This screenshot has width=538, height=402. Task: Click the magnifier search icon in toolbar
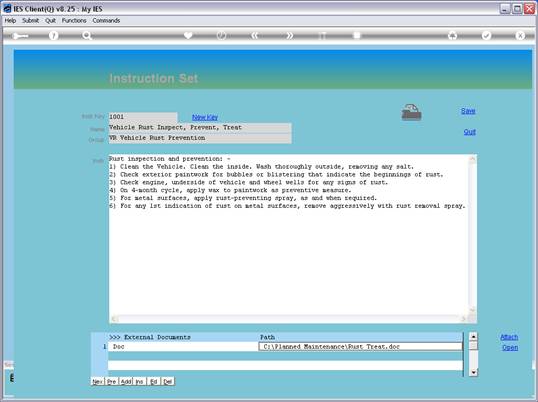point(87,35)
